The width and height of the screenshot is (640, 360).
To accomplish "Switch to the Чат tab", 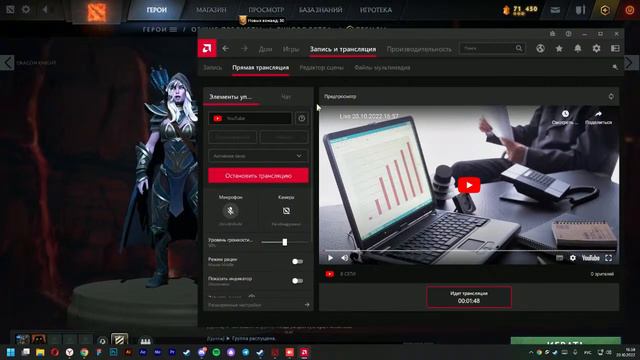I will pyautogui.click(x=286, y=97).
